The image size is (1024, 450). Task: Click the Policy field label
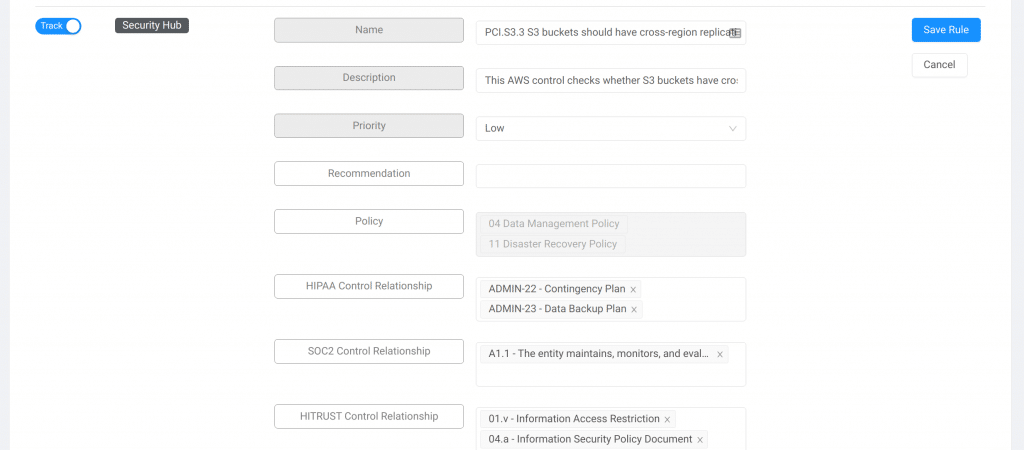(x=369, y=221)
